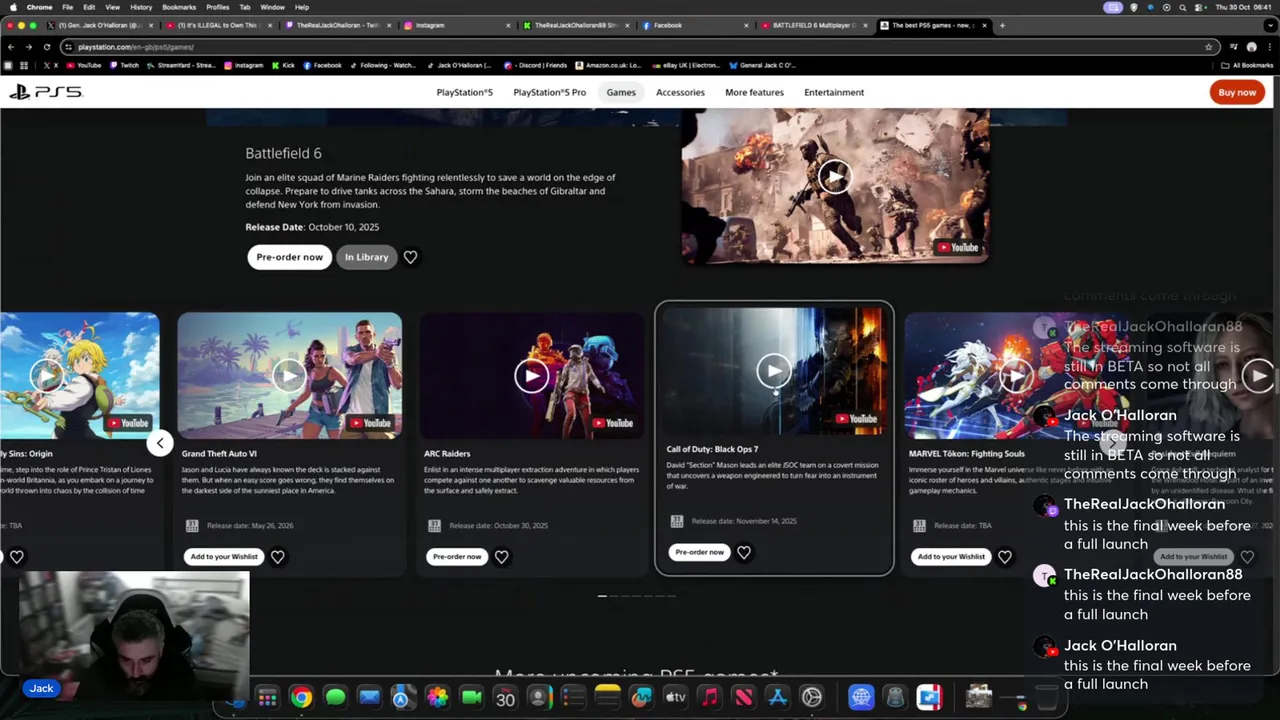Screen dimensions: 1280x720
Task: Click the PS5 logo in the header
Action: point(45,92)
